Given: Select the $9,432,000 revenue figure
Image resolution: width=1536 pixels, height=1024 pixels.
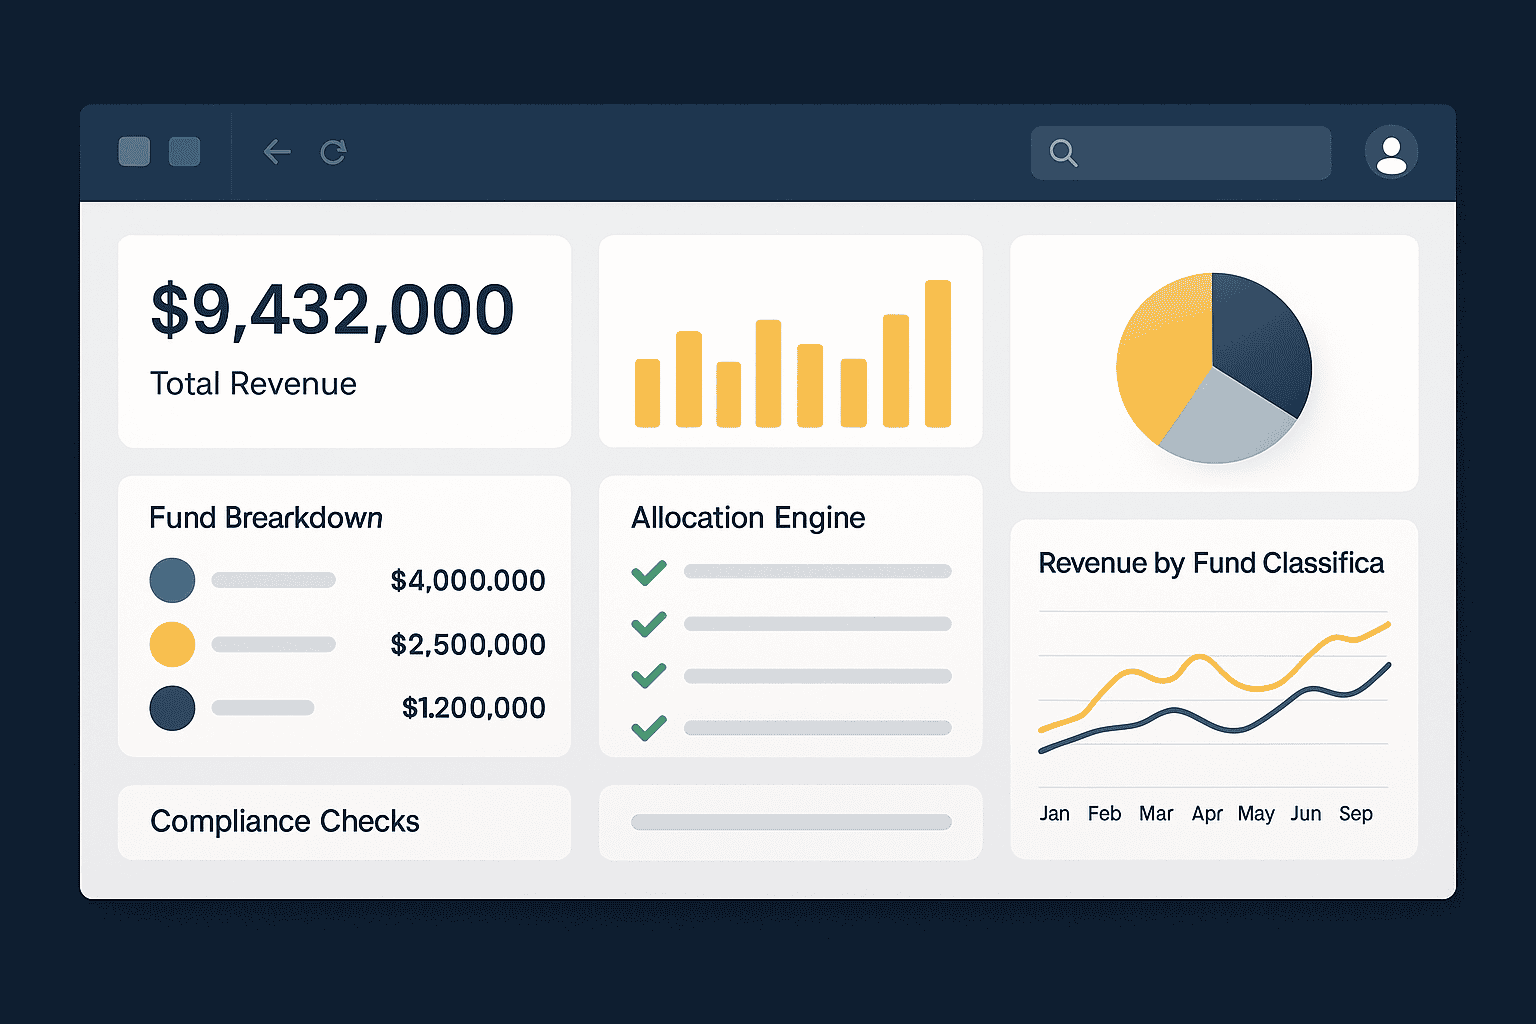Looking at the screenshot, I should coord(332,310).
